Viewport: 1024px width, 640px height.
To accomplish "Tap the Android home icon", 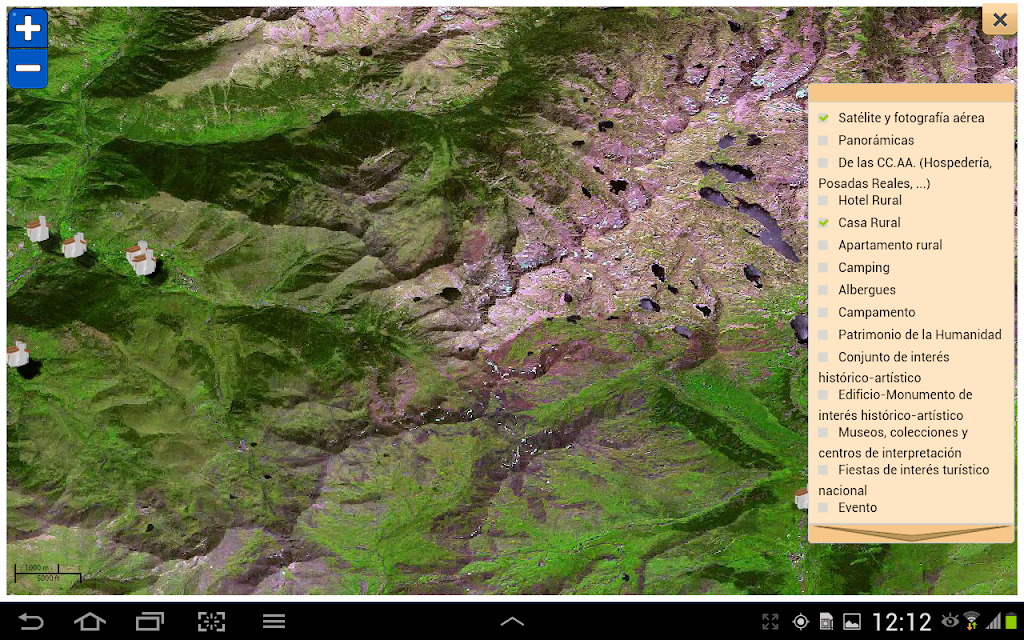I will 90,621.
